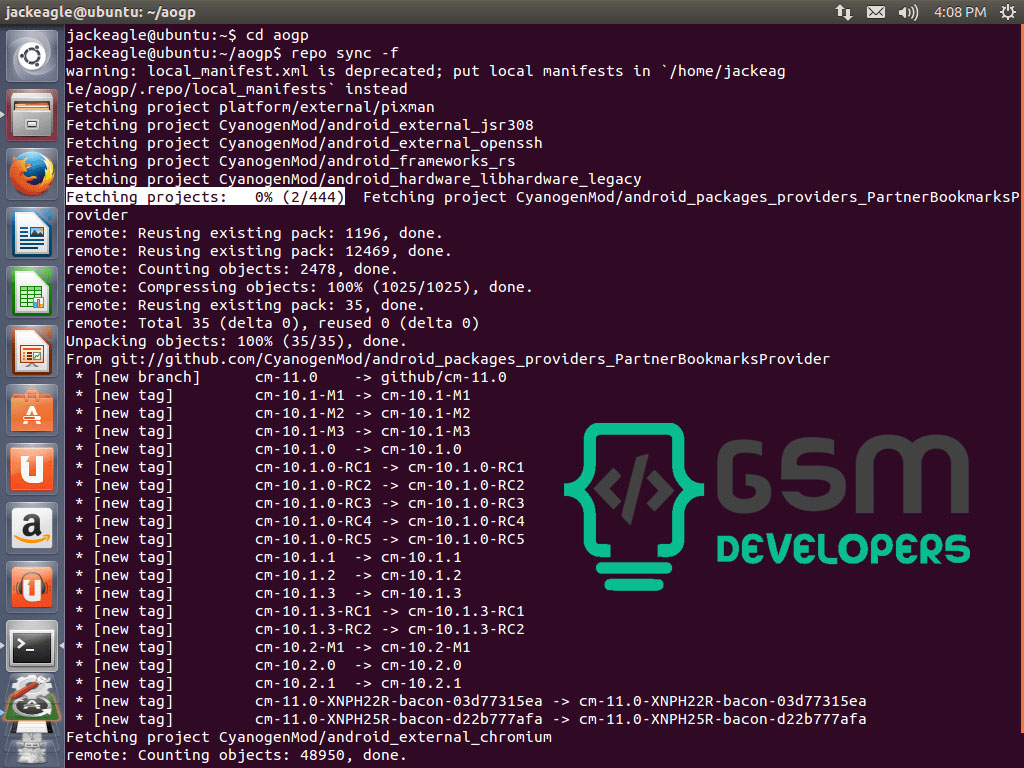The image size is (1024, 768).
Task: Click 'remote: Reusing existing pack: 1196, done.'
Action: pos(255,233)
